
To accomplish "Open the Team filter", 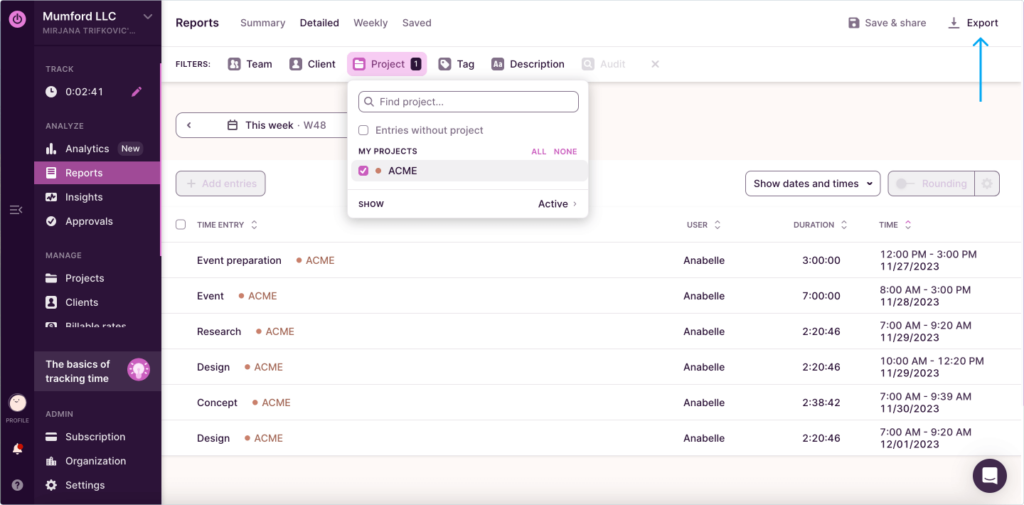I will pyautogui.click(x=250, y=64).
